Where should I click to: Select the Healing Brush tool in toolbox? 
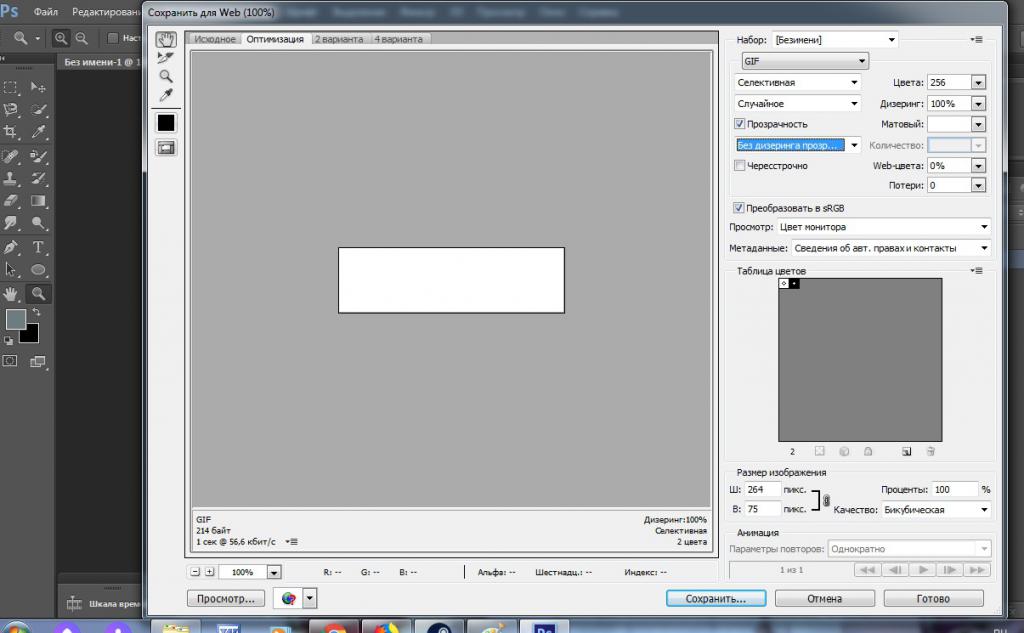10,157
